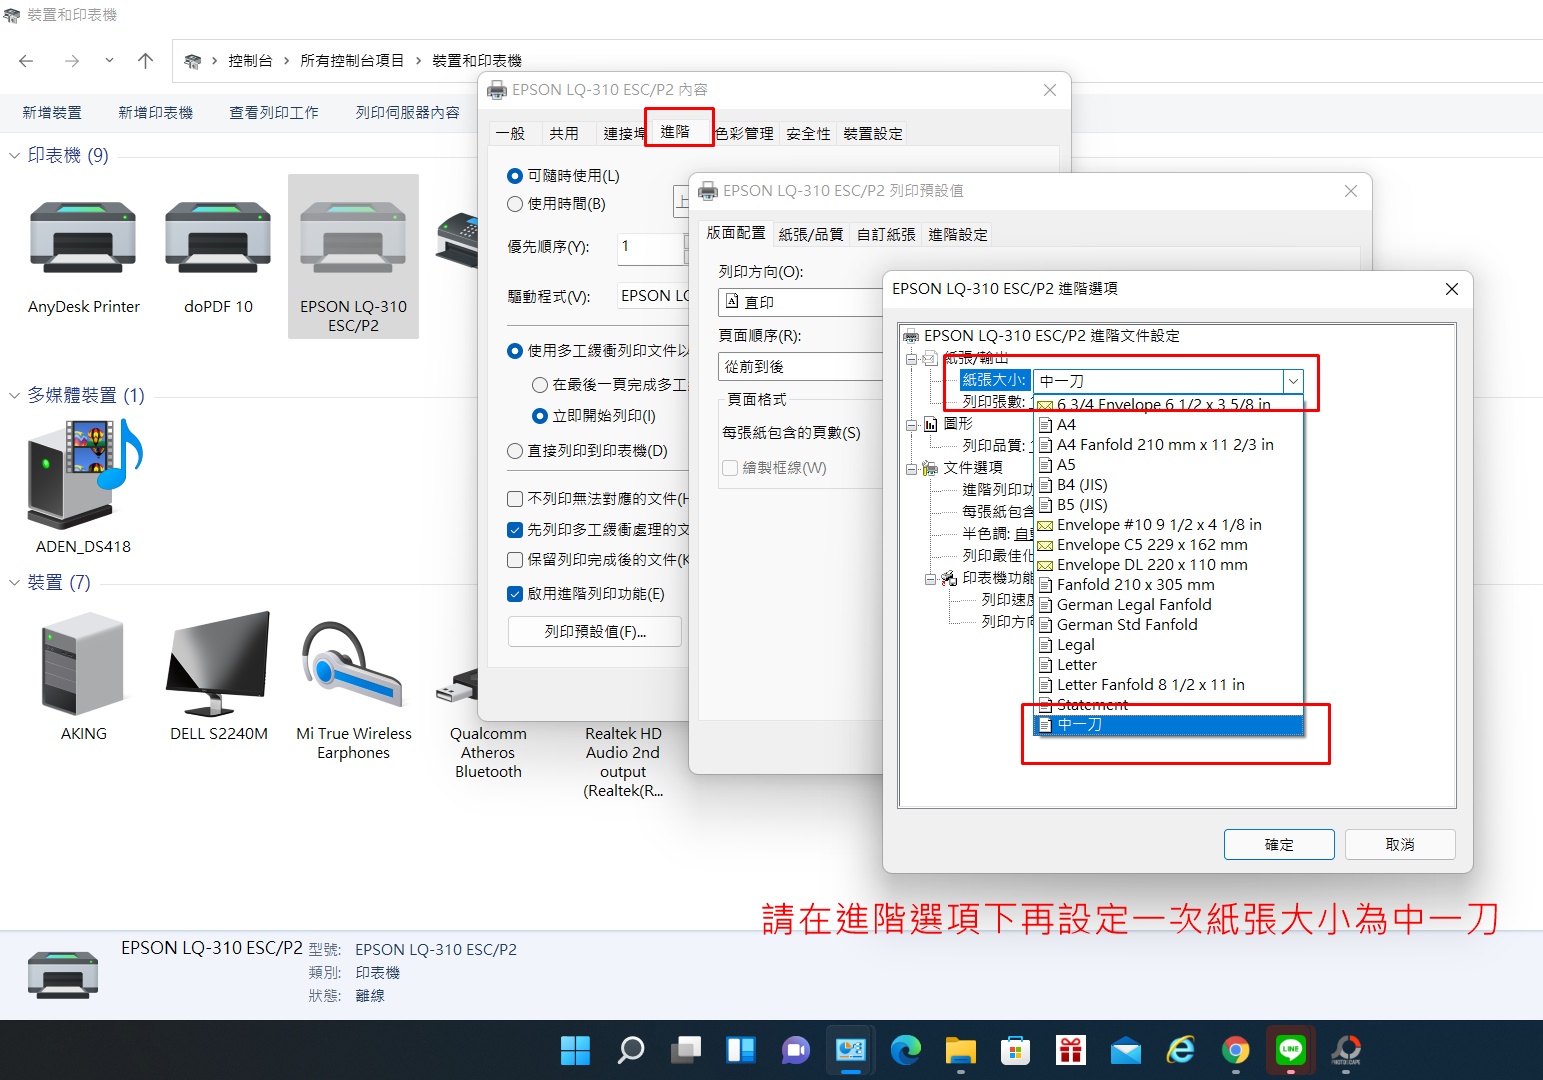Open Teams Chat icon on taskbar
The width and height of the screenshot is (1543, 1080).
(x=796, y=1050)
